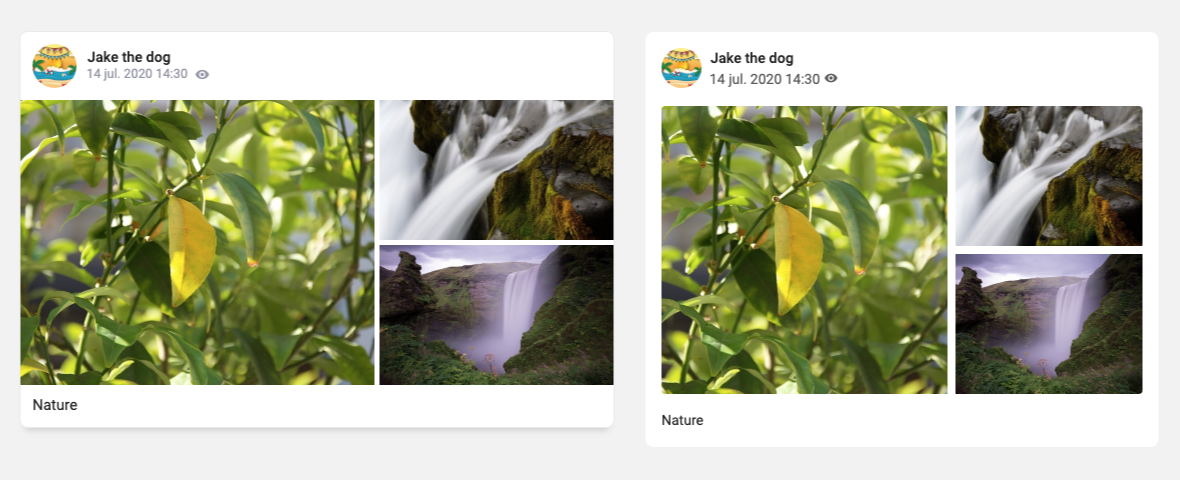Image resolution: width=1180 pixels, height=480 pixels.
Task: Open the yellow leaf photo in the right post
Action: click(x=804, y=250)
